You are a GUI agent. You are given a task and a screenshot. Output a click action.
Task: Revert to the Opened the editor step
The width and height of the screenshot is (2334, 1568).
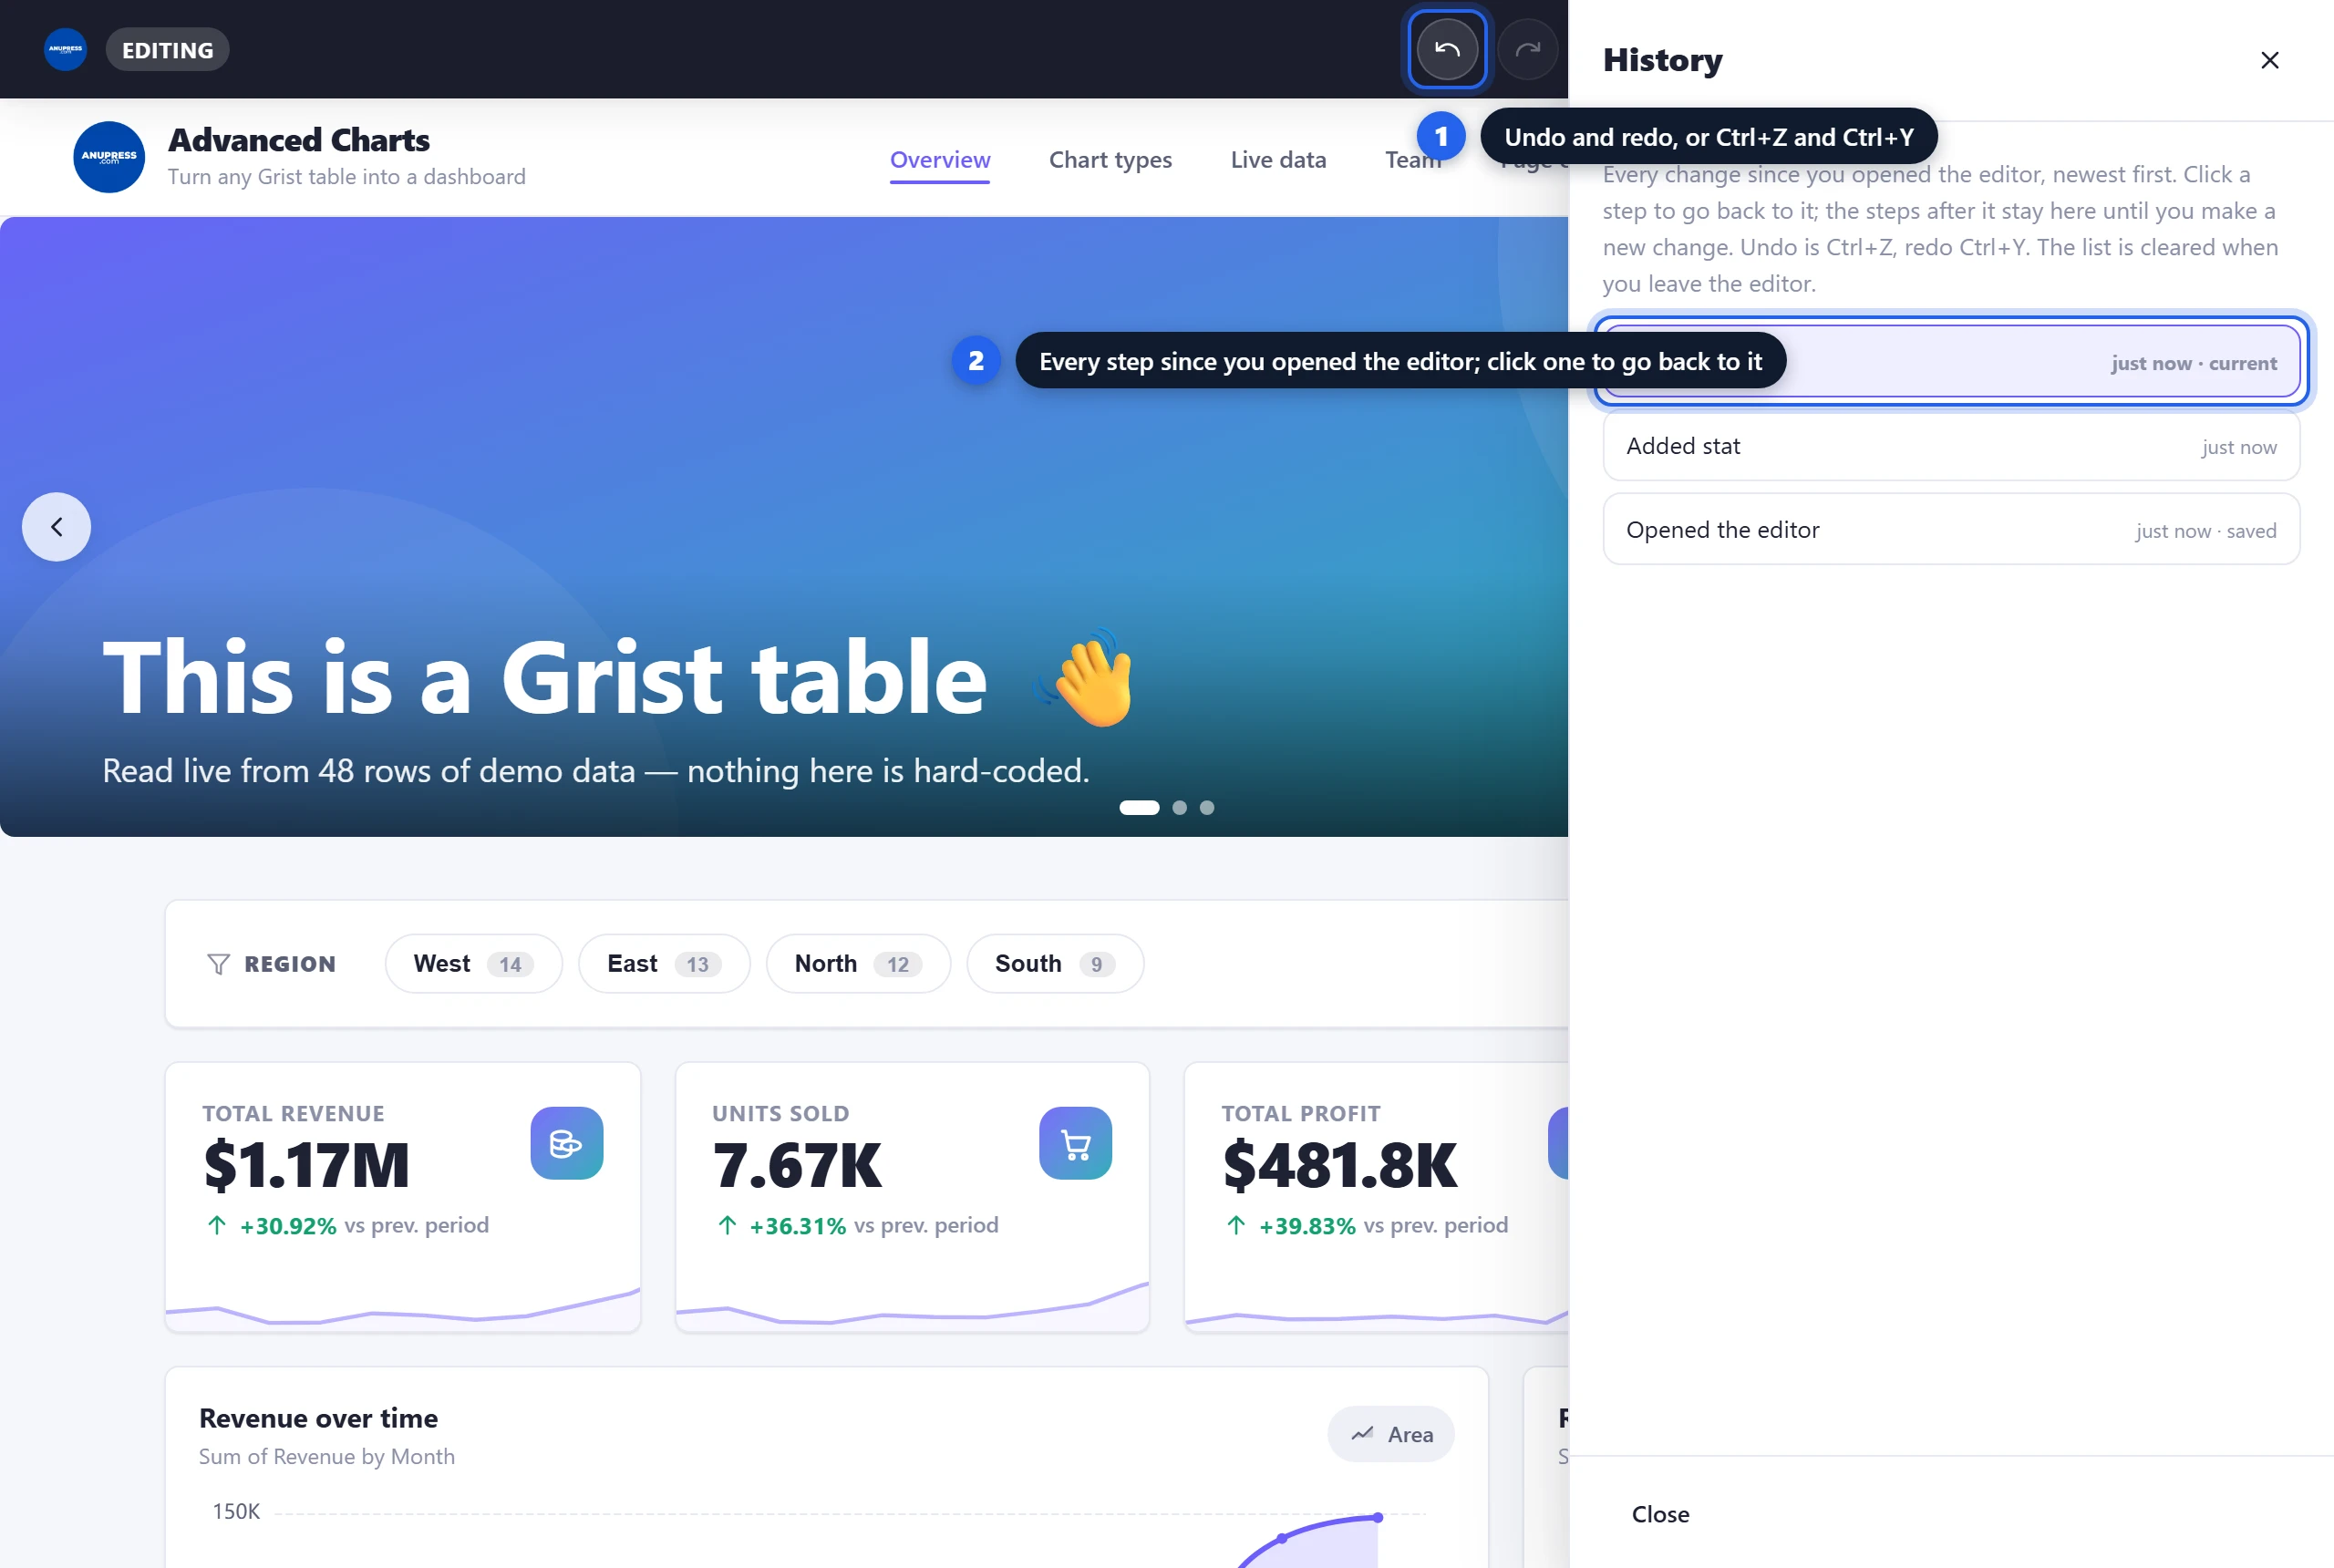click(x=1951, y=529)
